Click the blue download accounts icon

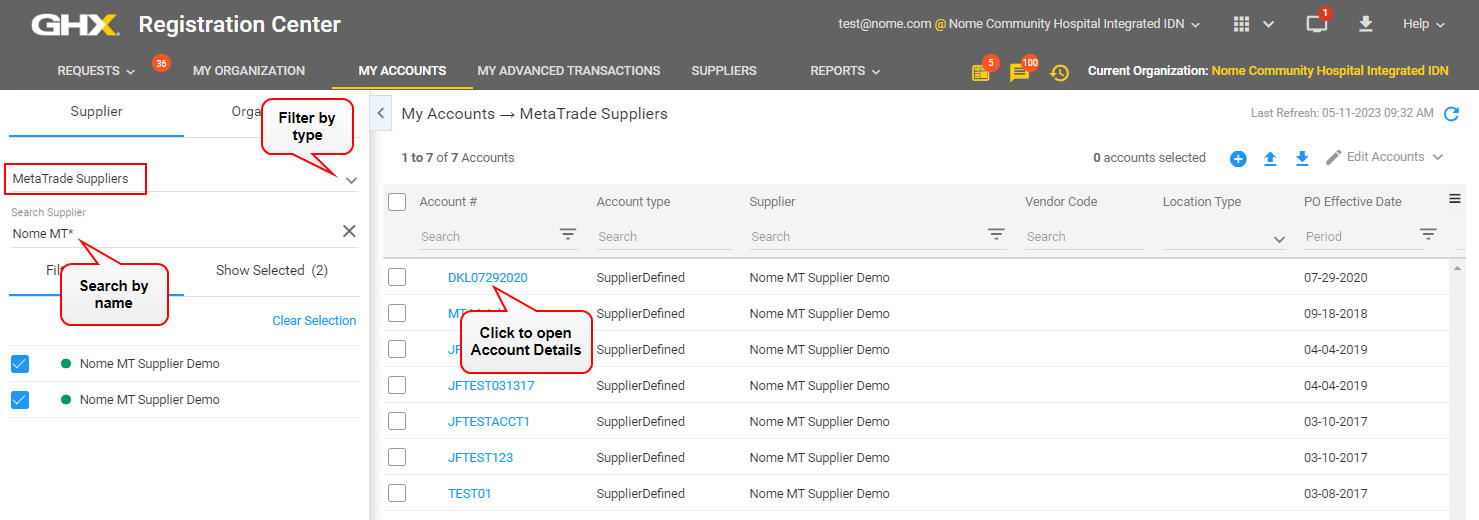coord(1302,158)
